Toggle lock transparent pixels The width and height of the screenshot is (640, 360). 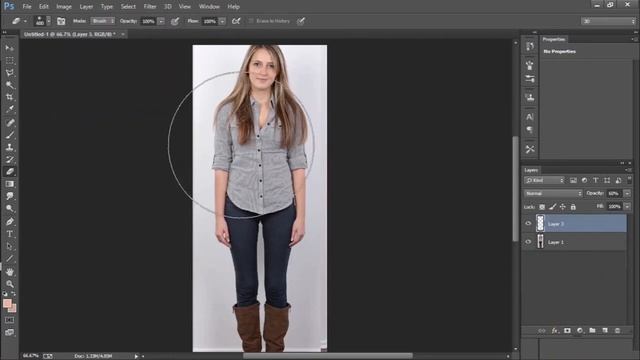tap(542, 207)
